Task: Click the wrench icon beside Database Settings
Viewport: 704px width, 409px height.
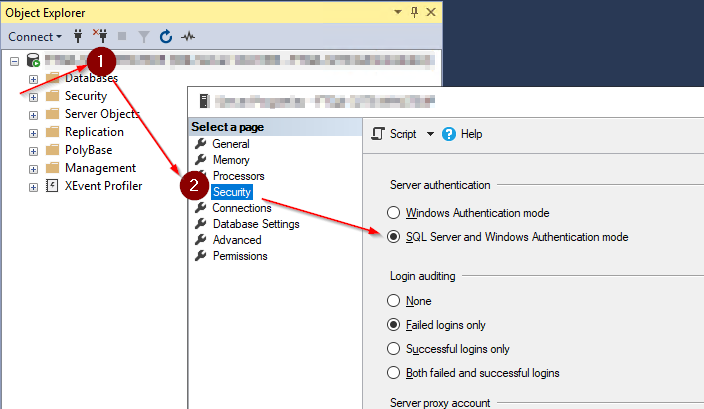Action: tap(201, 224)
